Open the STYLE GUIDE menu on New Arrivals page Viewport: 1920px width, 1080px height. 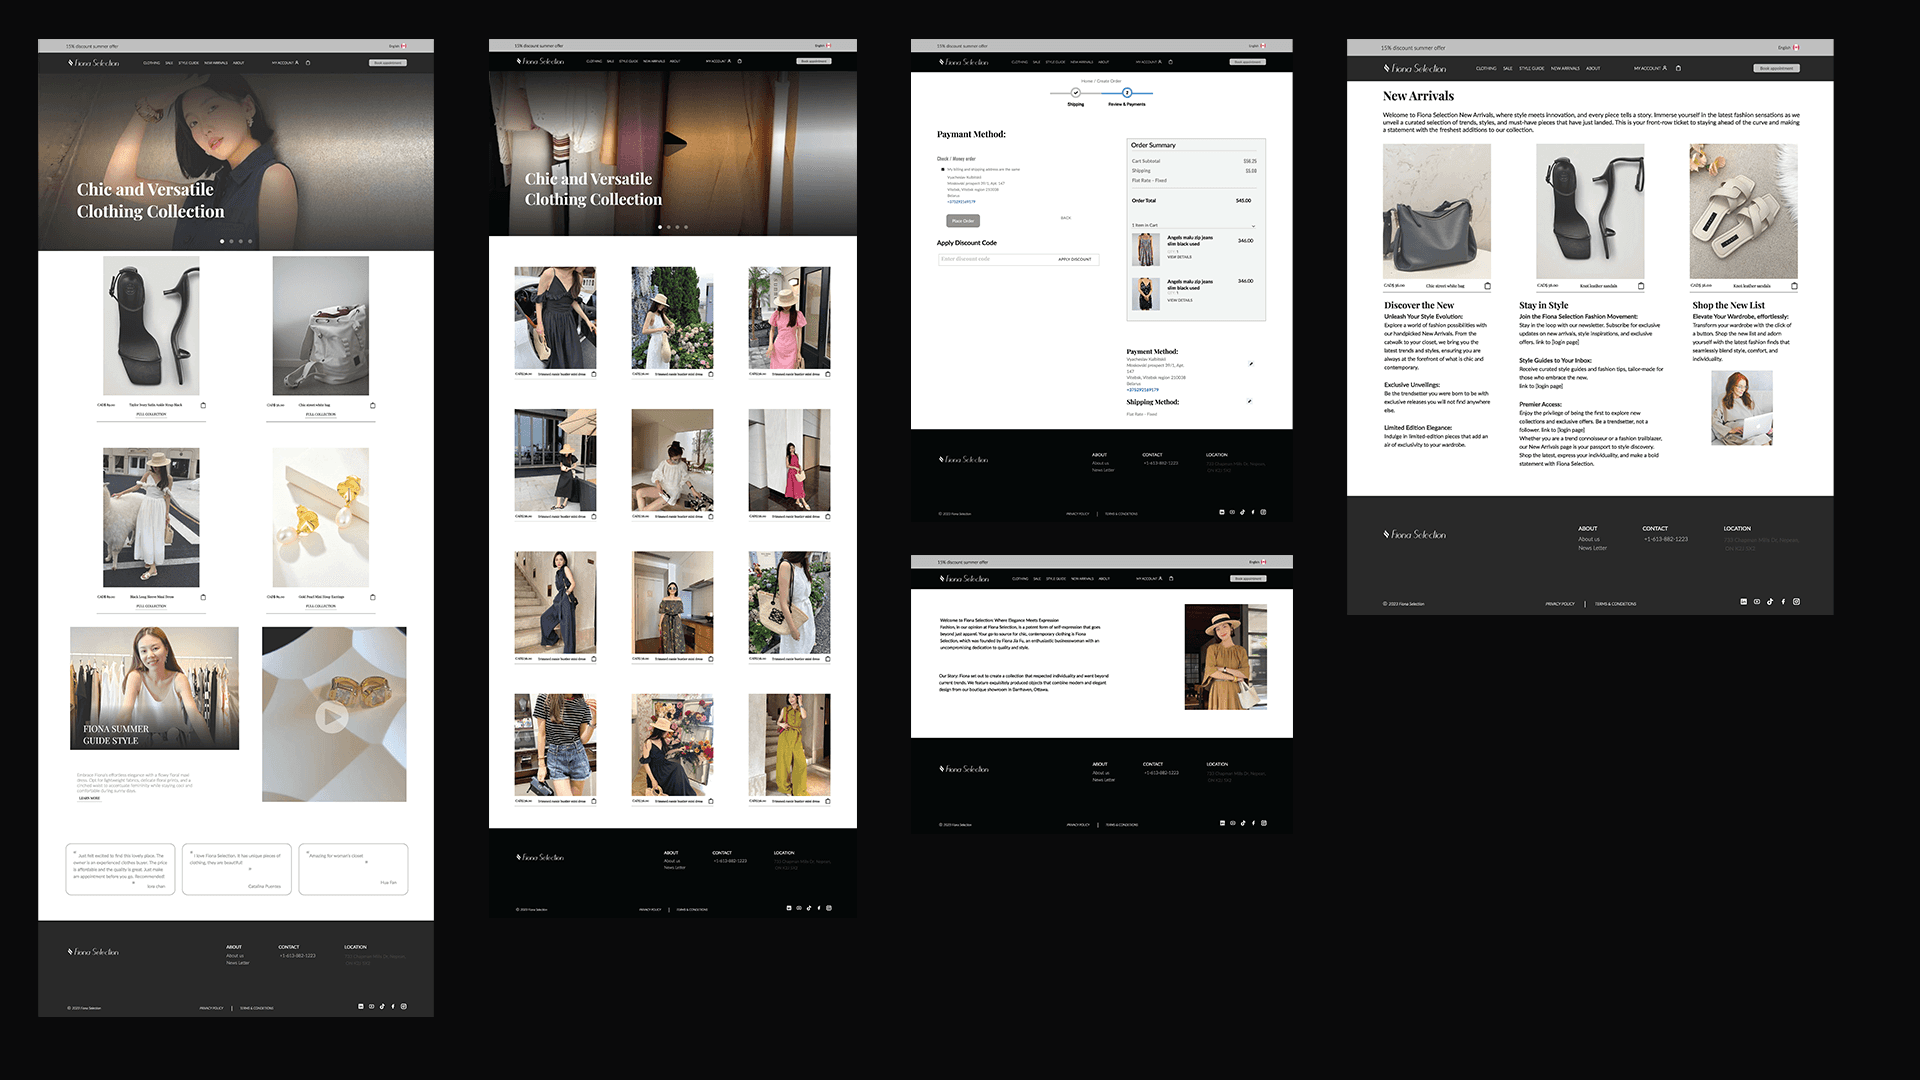(x=1531, y=69)
